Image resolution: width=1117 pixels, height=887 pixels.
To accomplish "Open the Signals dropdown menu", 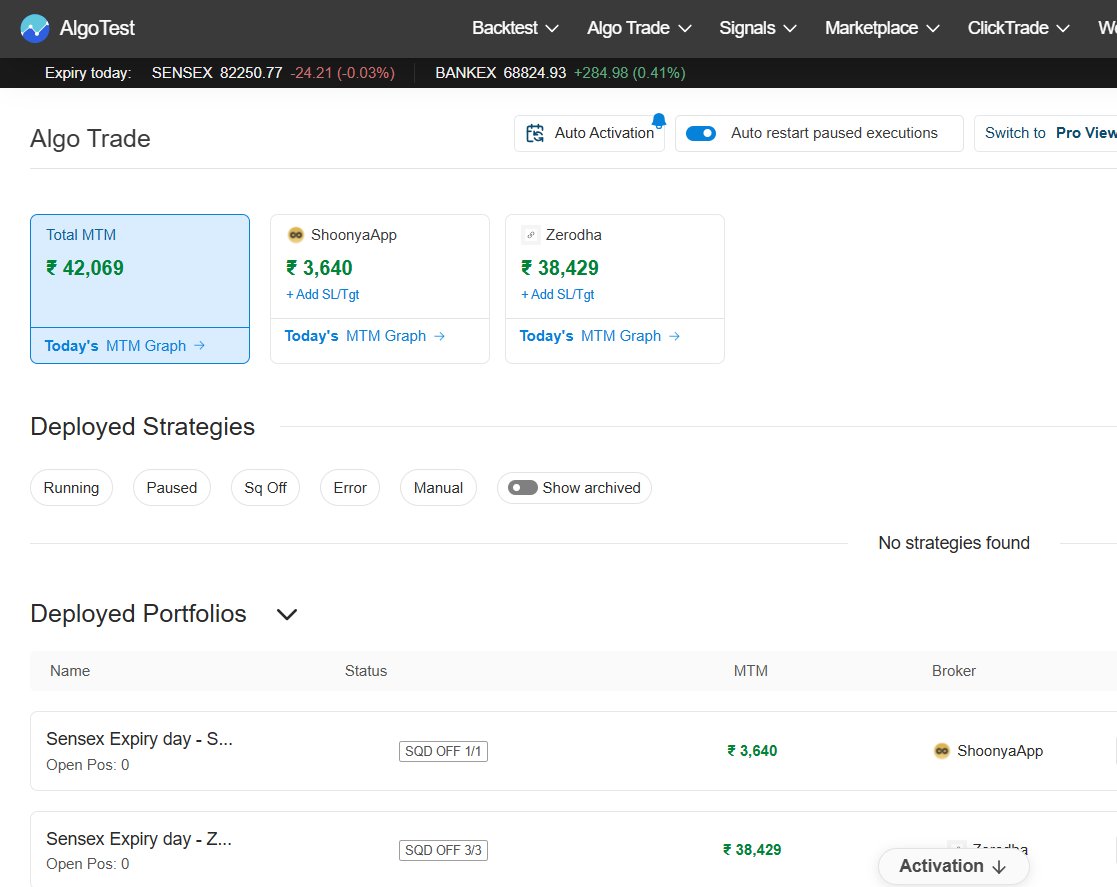I will pyautogui.click(x=757, y=28).
